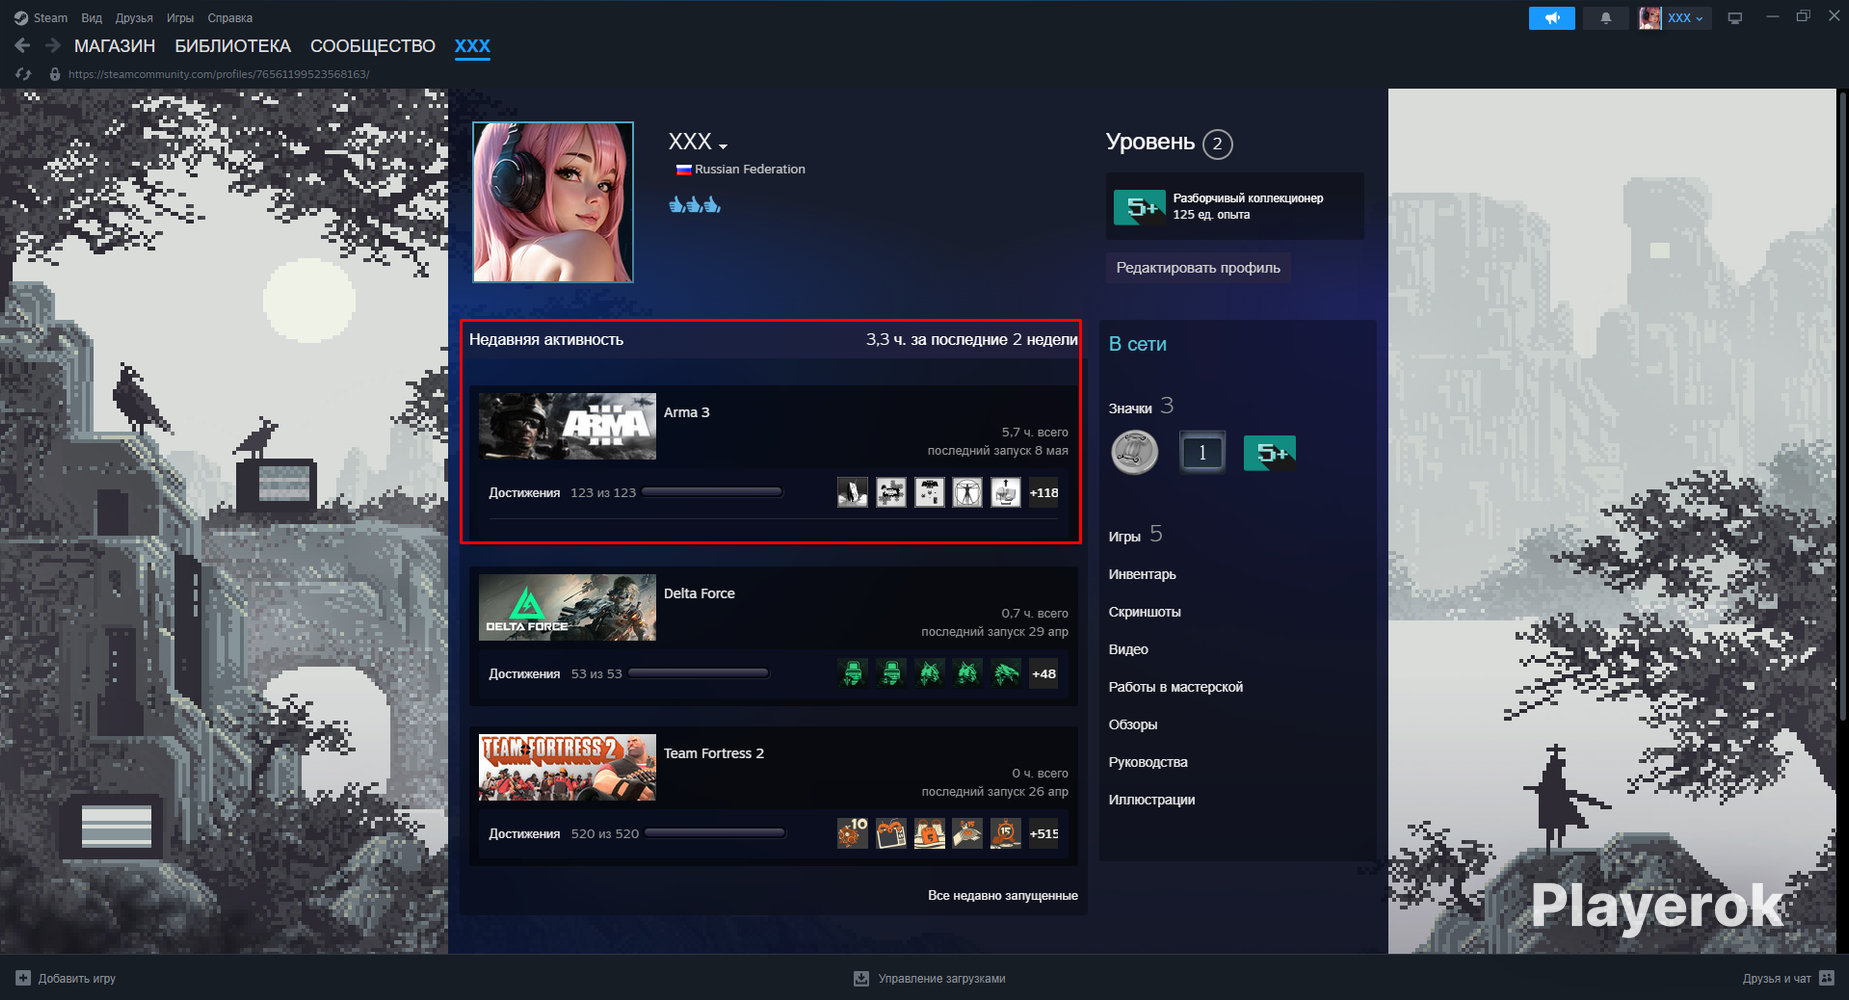Show the +515 more Team Fortress 2 achievements
This screenshot has height=1000, width=1849.
tap(1043, 833)
